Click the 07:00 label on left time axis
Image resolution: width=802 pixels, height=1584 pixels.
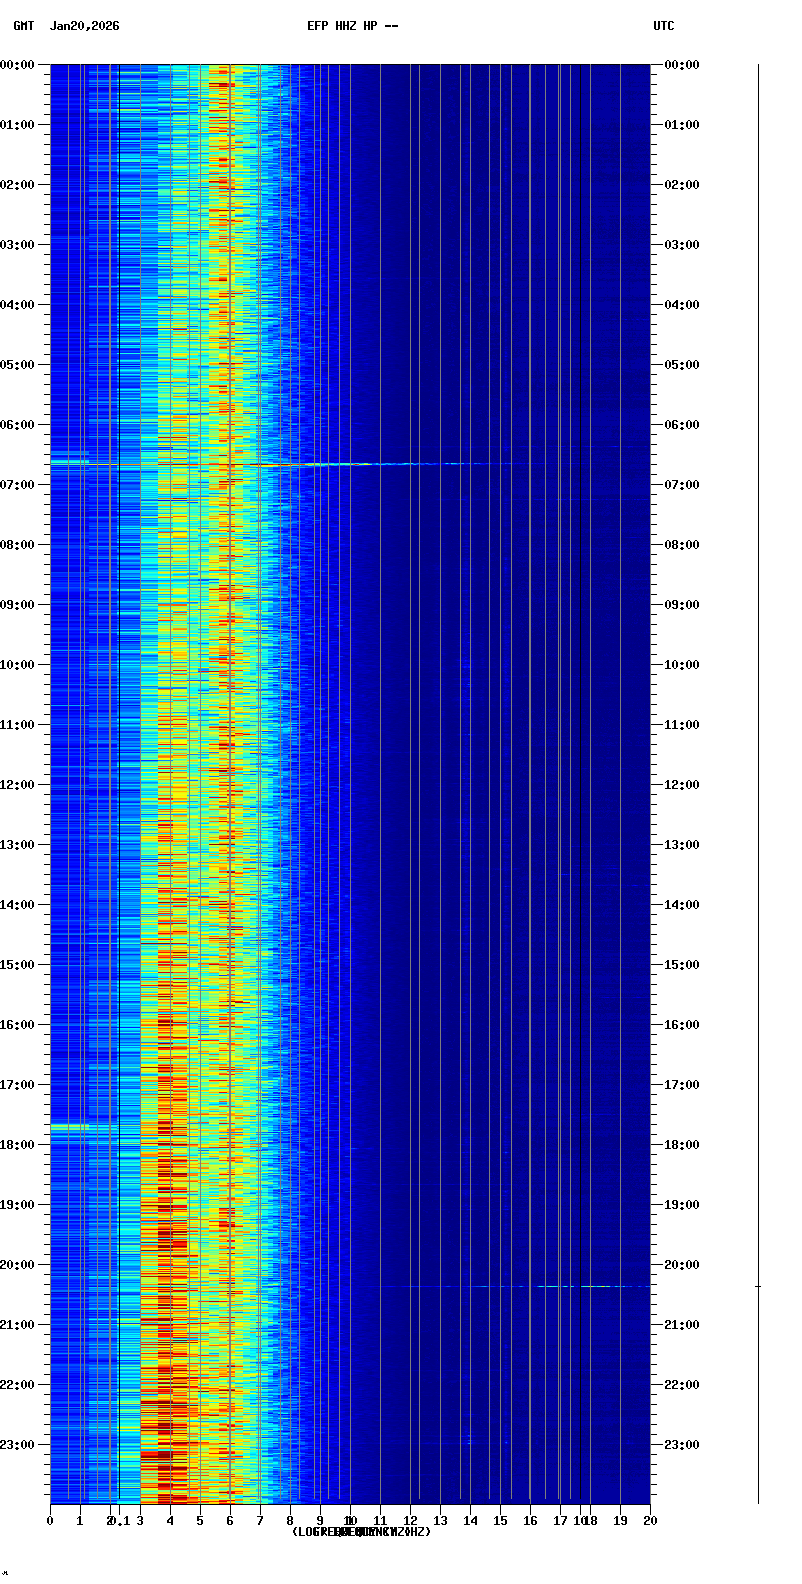point(17,485)
